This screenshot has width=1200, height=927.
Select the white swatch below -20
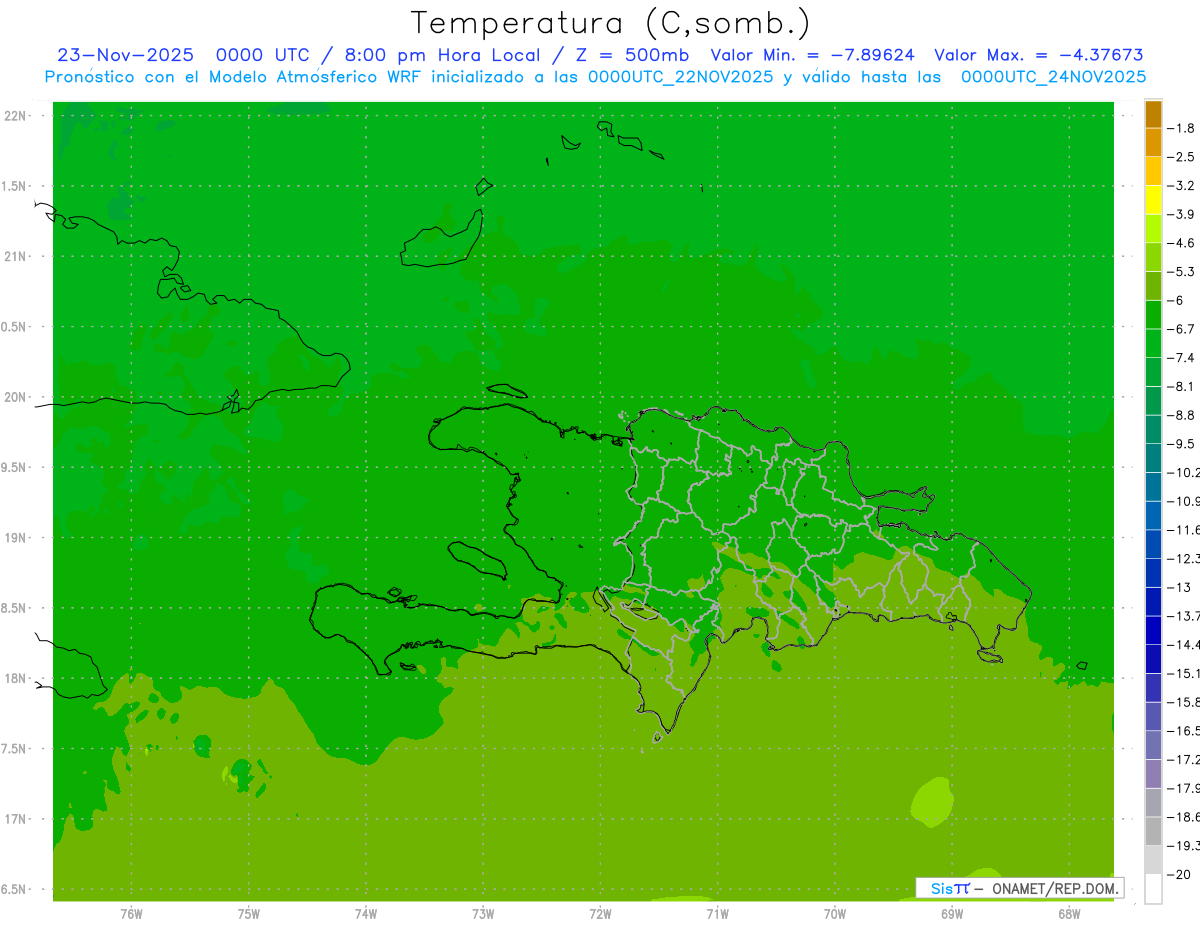[x=1153, y=888]
